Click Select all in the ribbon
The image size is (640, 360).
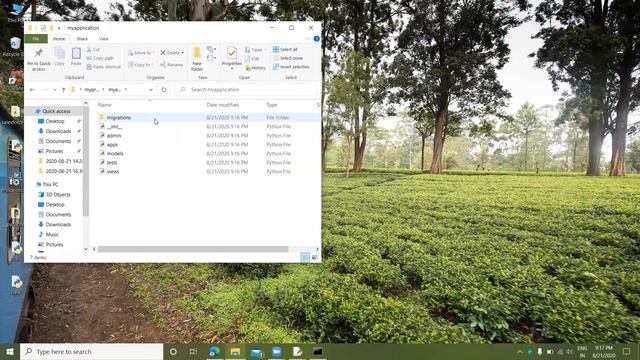click(x=285, y=49)
